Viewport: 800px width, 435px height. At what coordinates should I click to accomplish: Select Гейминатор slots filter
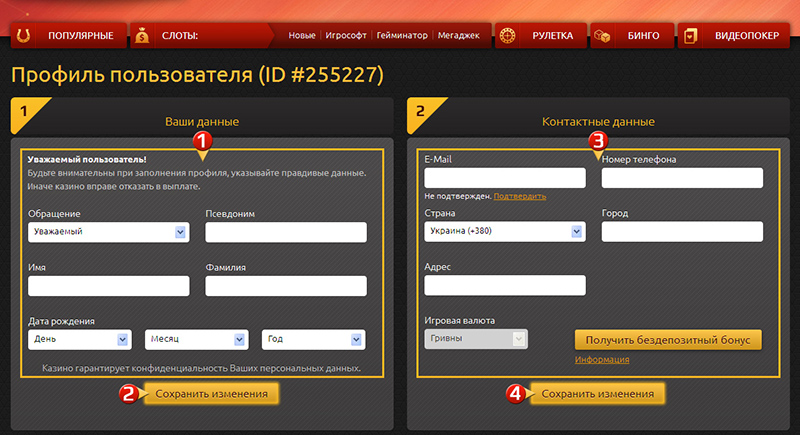pos(402,36)
